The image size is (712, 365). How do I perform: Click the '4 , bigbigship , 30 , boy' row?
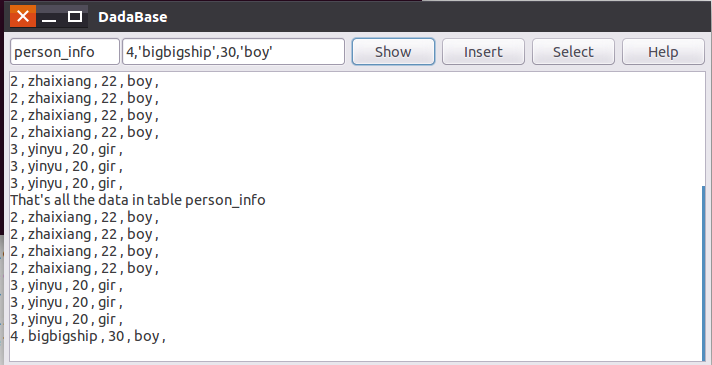click(x=87, y=336)
